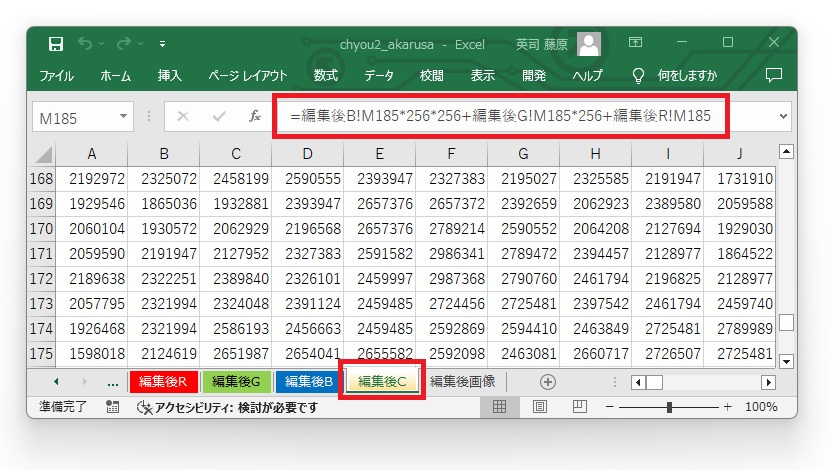Viewport: 833px width, 470px height.
Task: Click the user account avatar
Action: (x=589, y=44)
